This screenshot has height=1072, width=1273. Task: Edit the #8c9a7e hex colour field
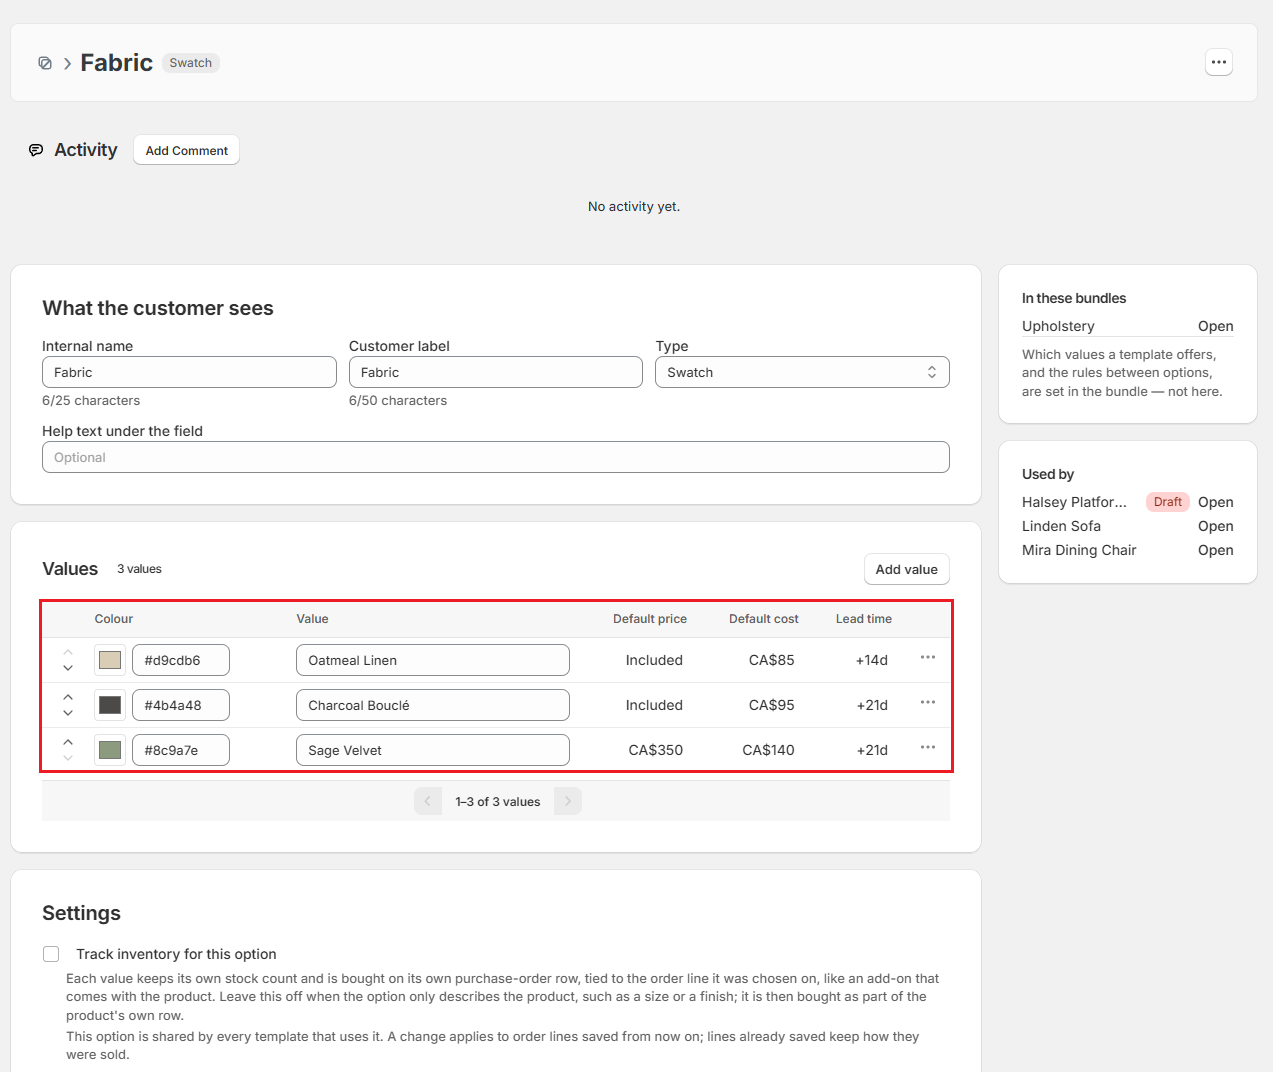tap(181, 750)
